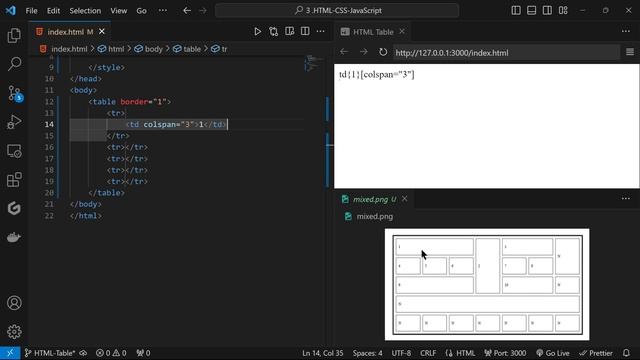
Task: Open More Actions for mixed.png tab group
Action: point(626,199)
